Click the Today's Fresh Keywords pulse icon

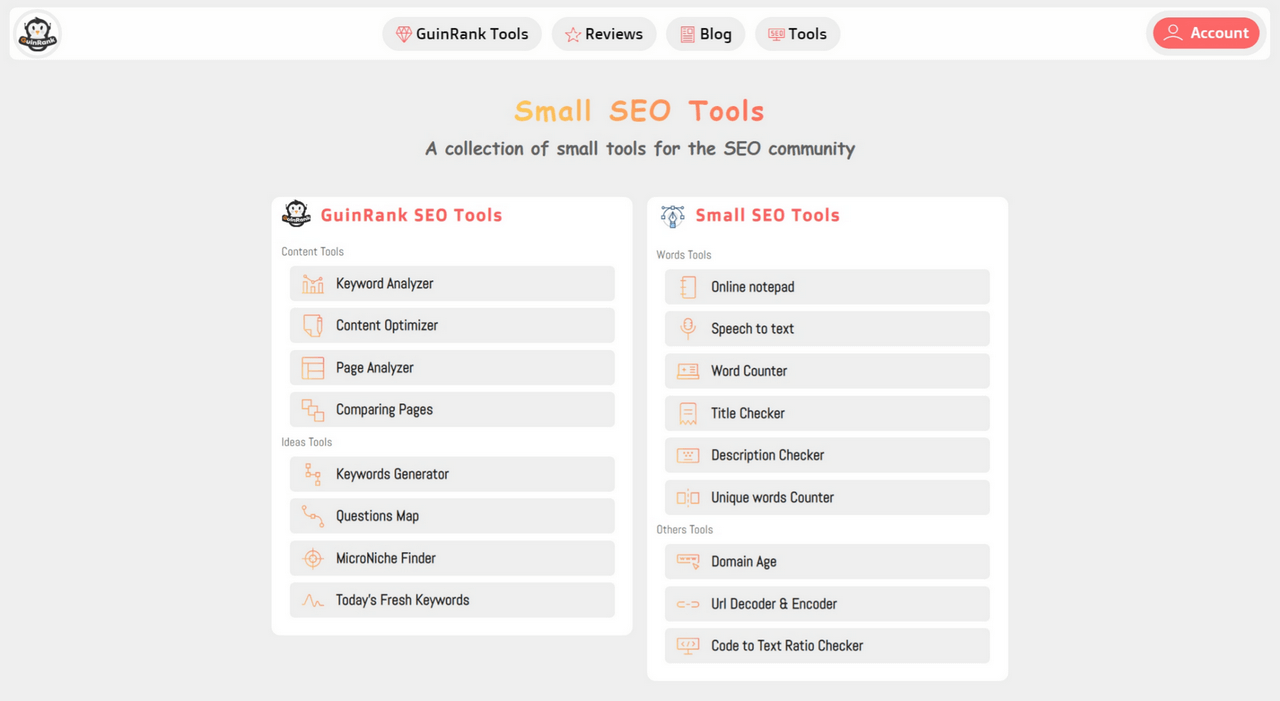point(313,601)
